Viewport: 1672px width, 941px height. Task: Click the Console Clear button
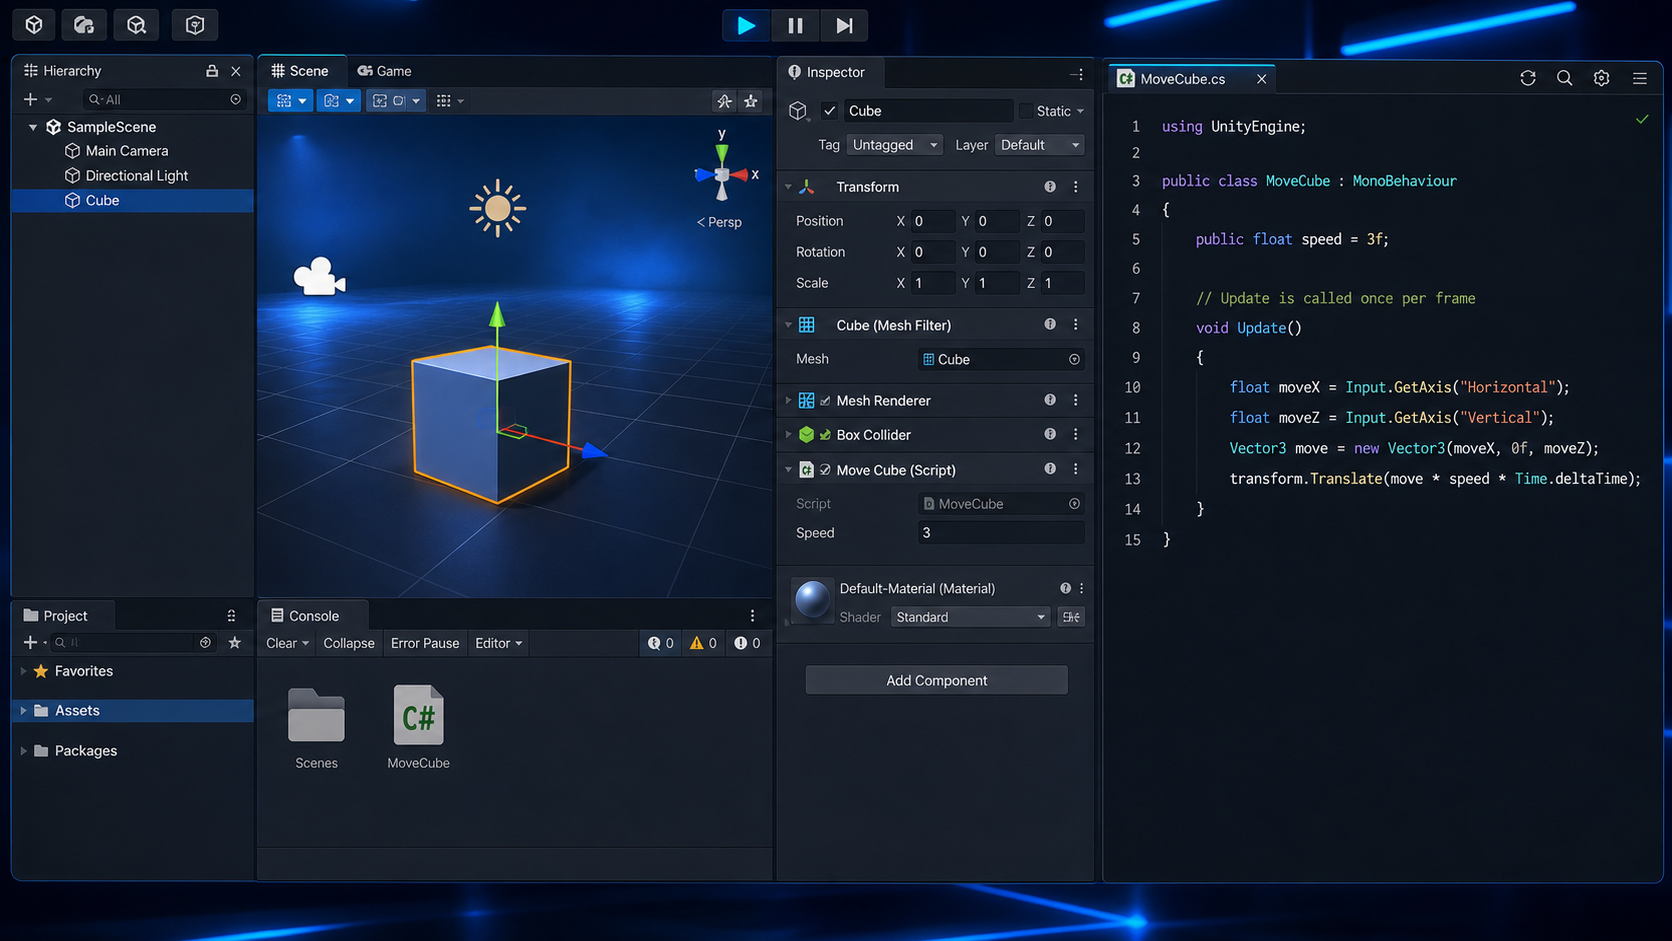(288, 643)
